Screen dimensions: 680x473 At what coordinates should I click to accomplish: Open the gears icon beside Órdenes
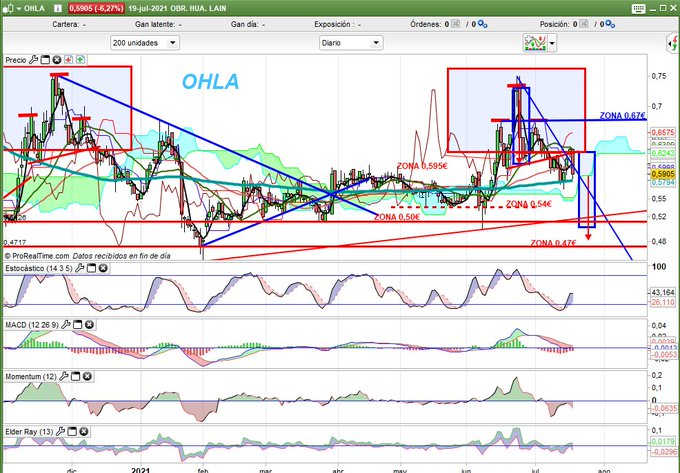[483, 24]
